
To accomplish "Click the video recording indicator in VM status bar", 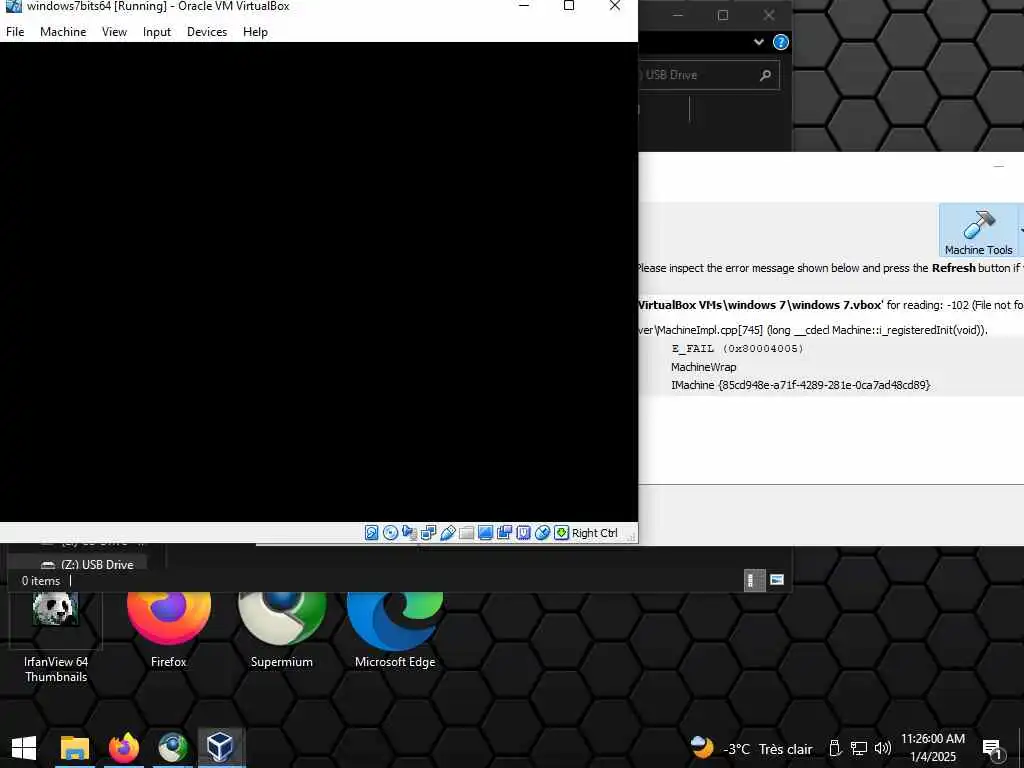I will [504, 533].
